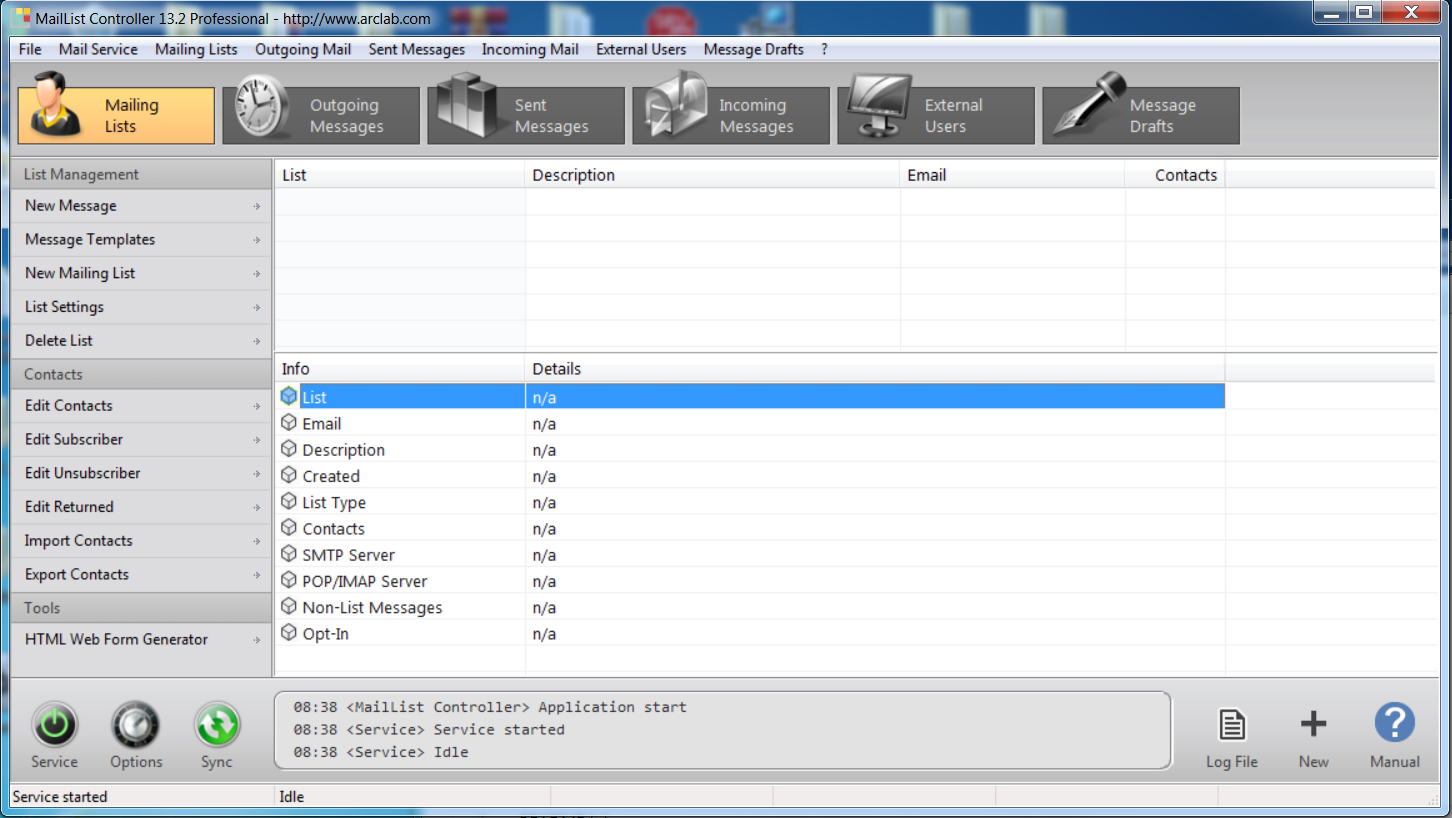Viewport: 1452px width, 818px height.
Task: Select the SMTP Server info row
Action: (x=348, y=555)
